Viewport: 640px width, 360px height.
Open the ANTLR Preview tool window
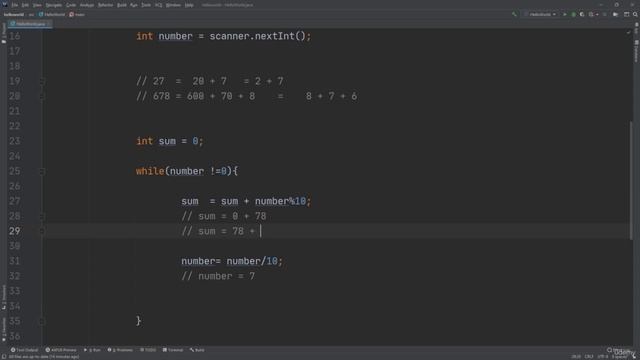tap(61, 350)
